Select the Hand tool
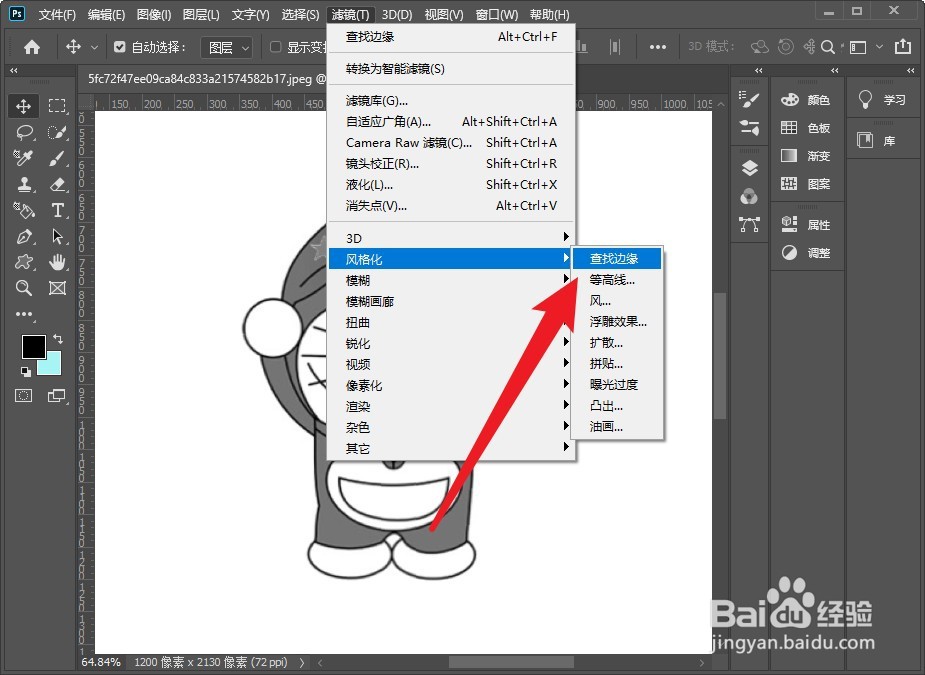The image size is (925, 675). (x=57, y=262)
